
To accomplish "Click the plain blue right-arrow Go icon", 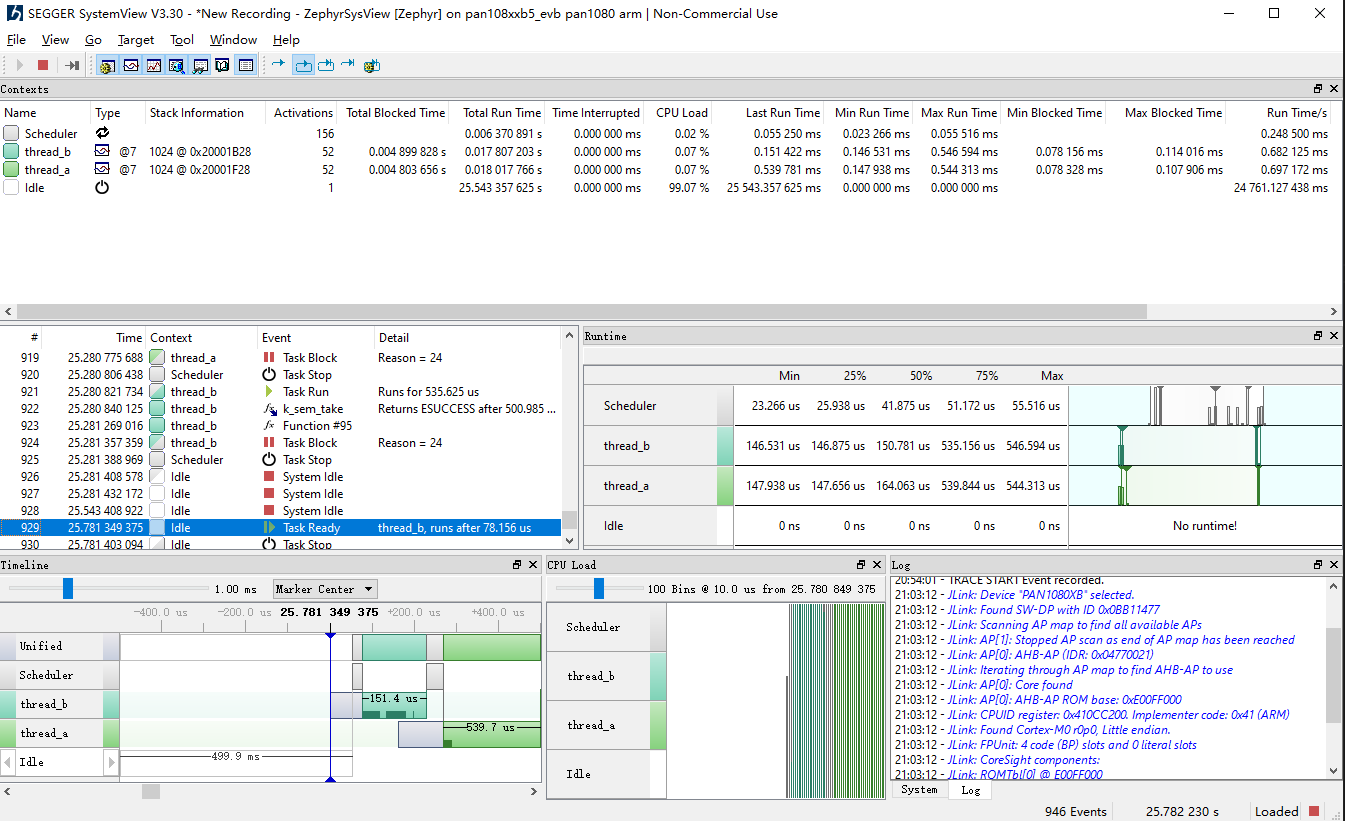I will [x=279, y=64].
